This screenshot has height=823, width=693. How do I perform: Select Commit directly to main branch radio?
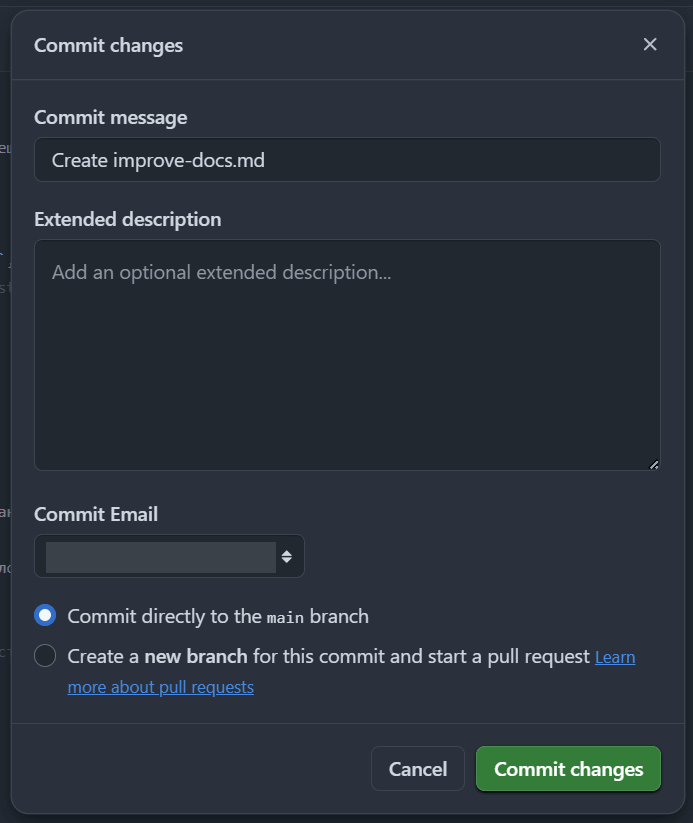pos(45,615)
